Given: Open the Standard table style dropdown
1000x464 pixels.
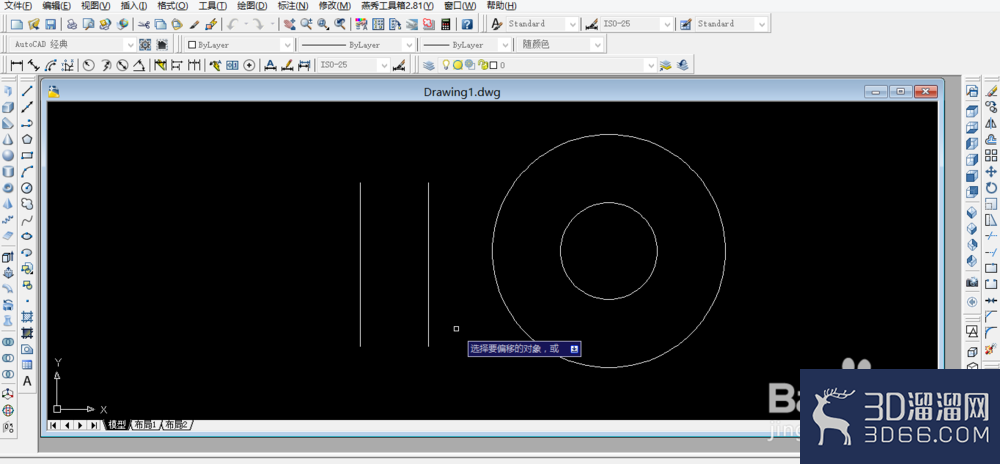Looking at the screenshot, I should [x=761, y=24].
